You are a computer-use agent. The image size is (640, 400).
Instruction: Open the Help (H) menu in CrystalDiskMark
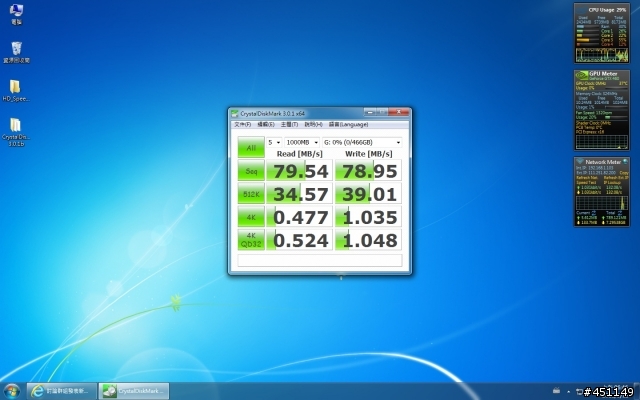pyautogui.click(x=313, y=124)
